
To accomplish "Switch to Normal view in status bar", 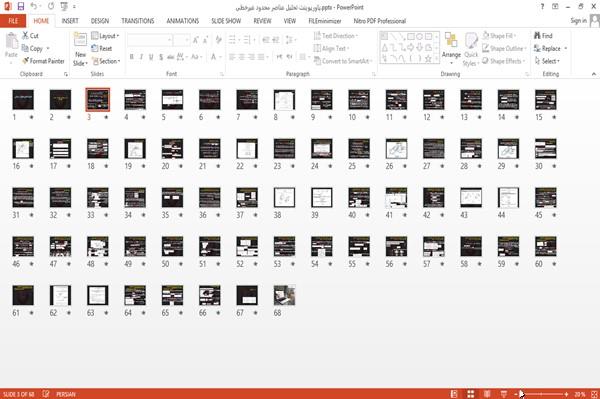I will [x=454, y=394].
